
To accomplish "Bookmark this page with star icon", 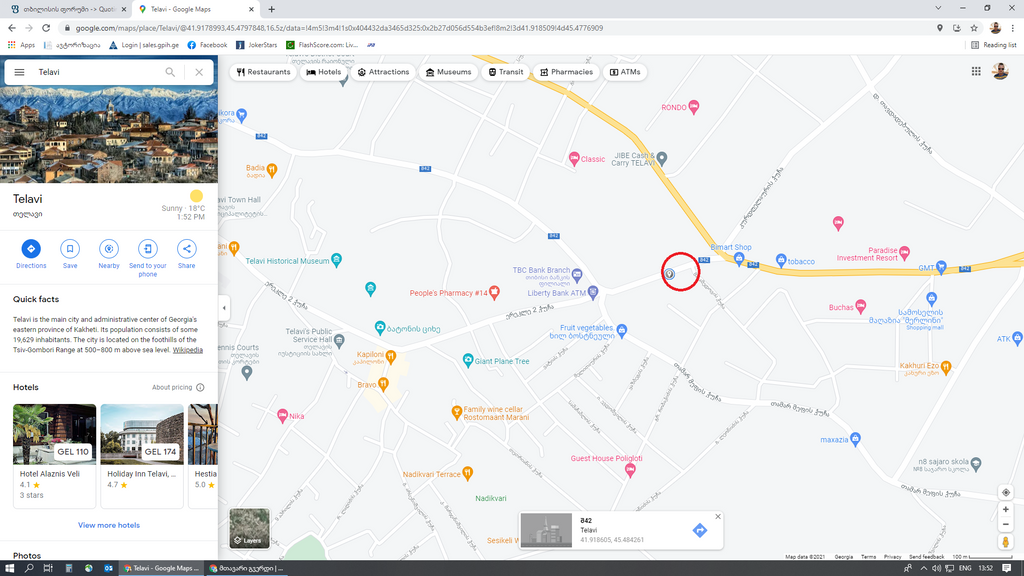I will click(974, 28).
